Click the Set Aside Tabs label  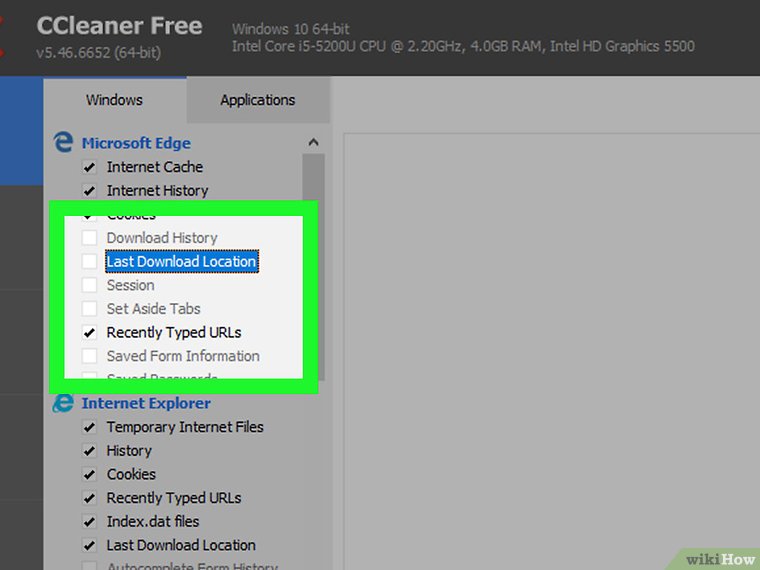coord(153,309)
